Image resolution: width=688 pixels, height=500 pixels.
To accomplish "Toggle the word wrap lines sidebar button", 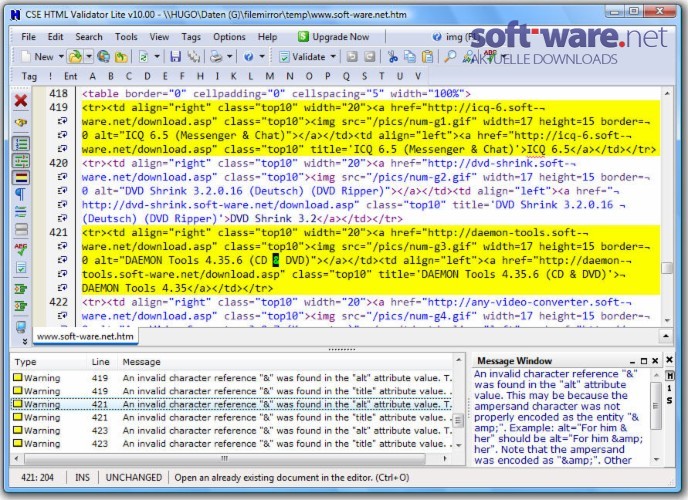I will tap(21, 212).
